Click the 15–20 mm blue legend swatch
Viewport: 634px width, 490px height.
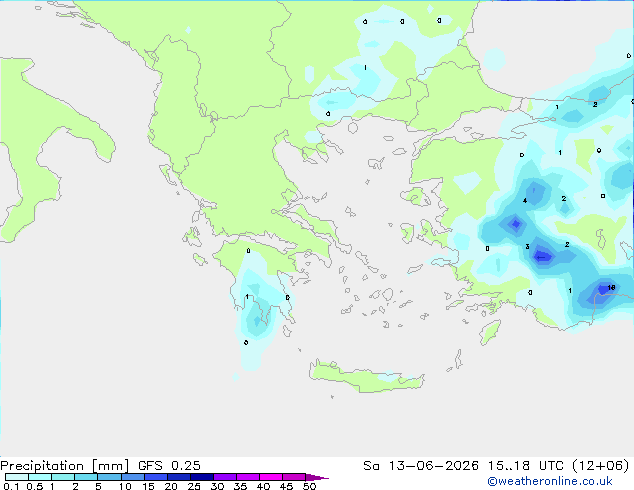pyautogui.click(x=155, y=477)
